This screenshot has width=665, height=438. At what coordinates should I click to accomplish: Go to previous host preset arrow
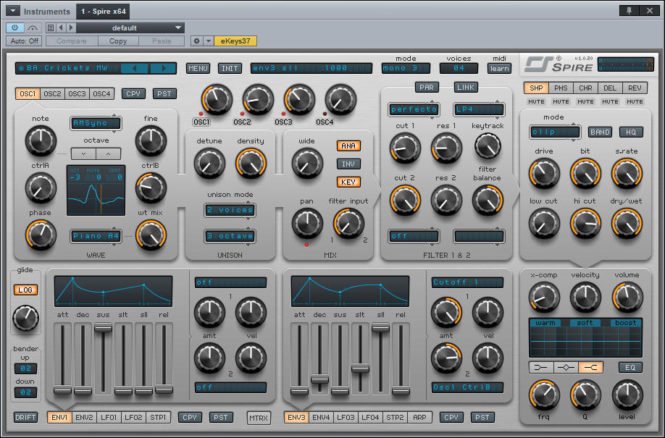61,28
